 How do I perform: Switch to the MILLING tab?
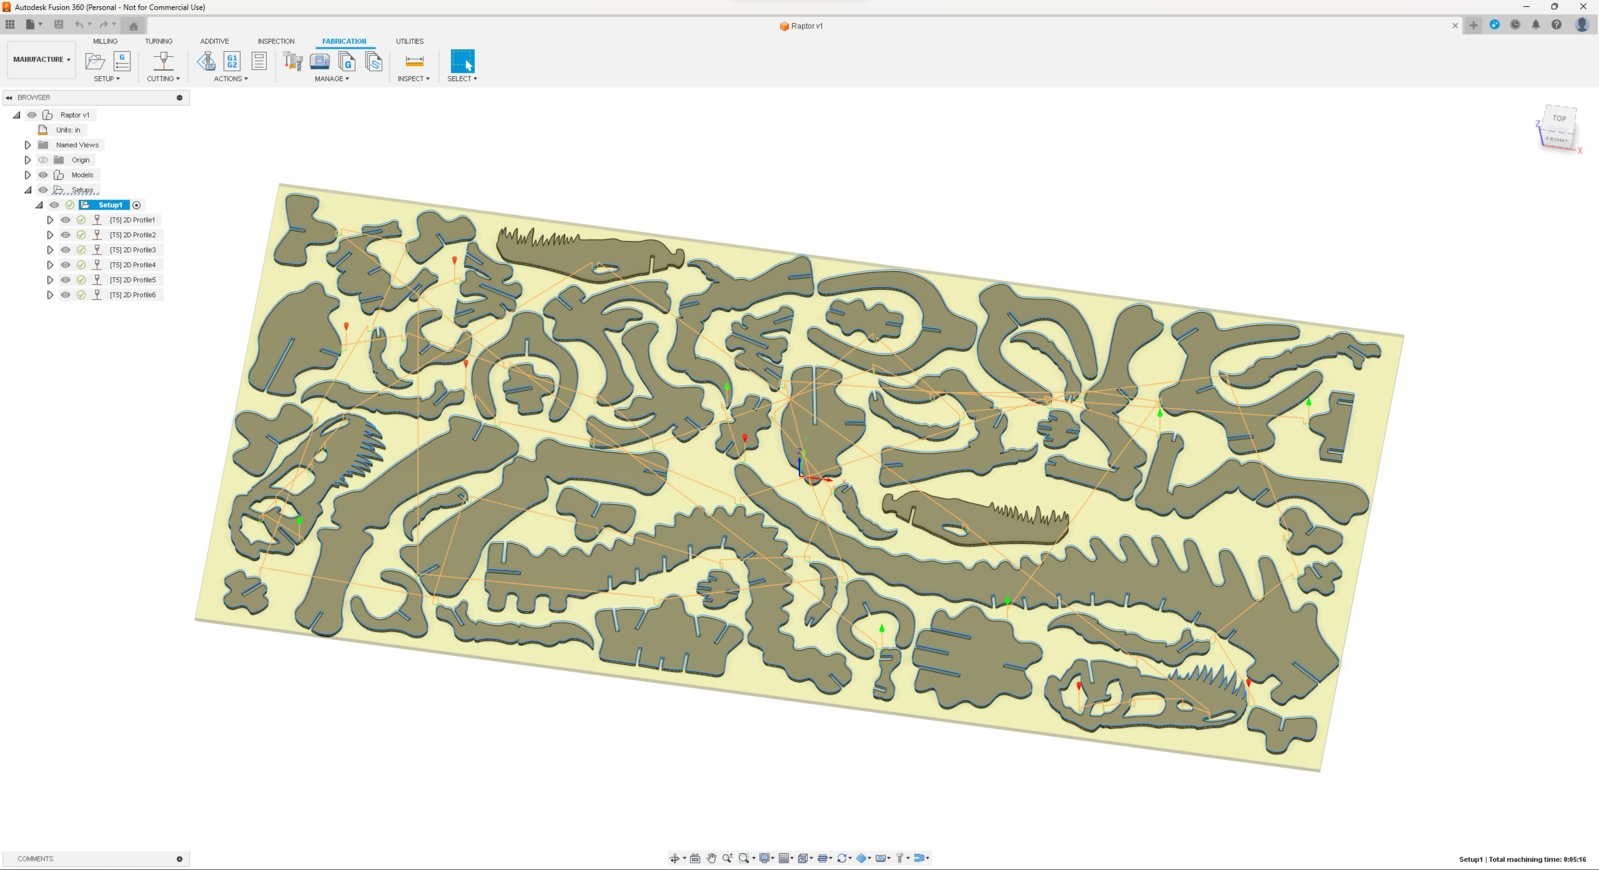(105, 41)
